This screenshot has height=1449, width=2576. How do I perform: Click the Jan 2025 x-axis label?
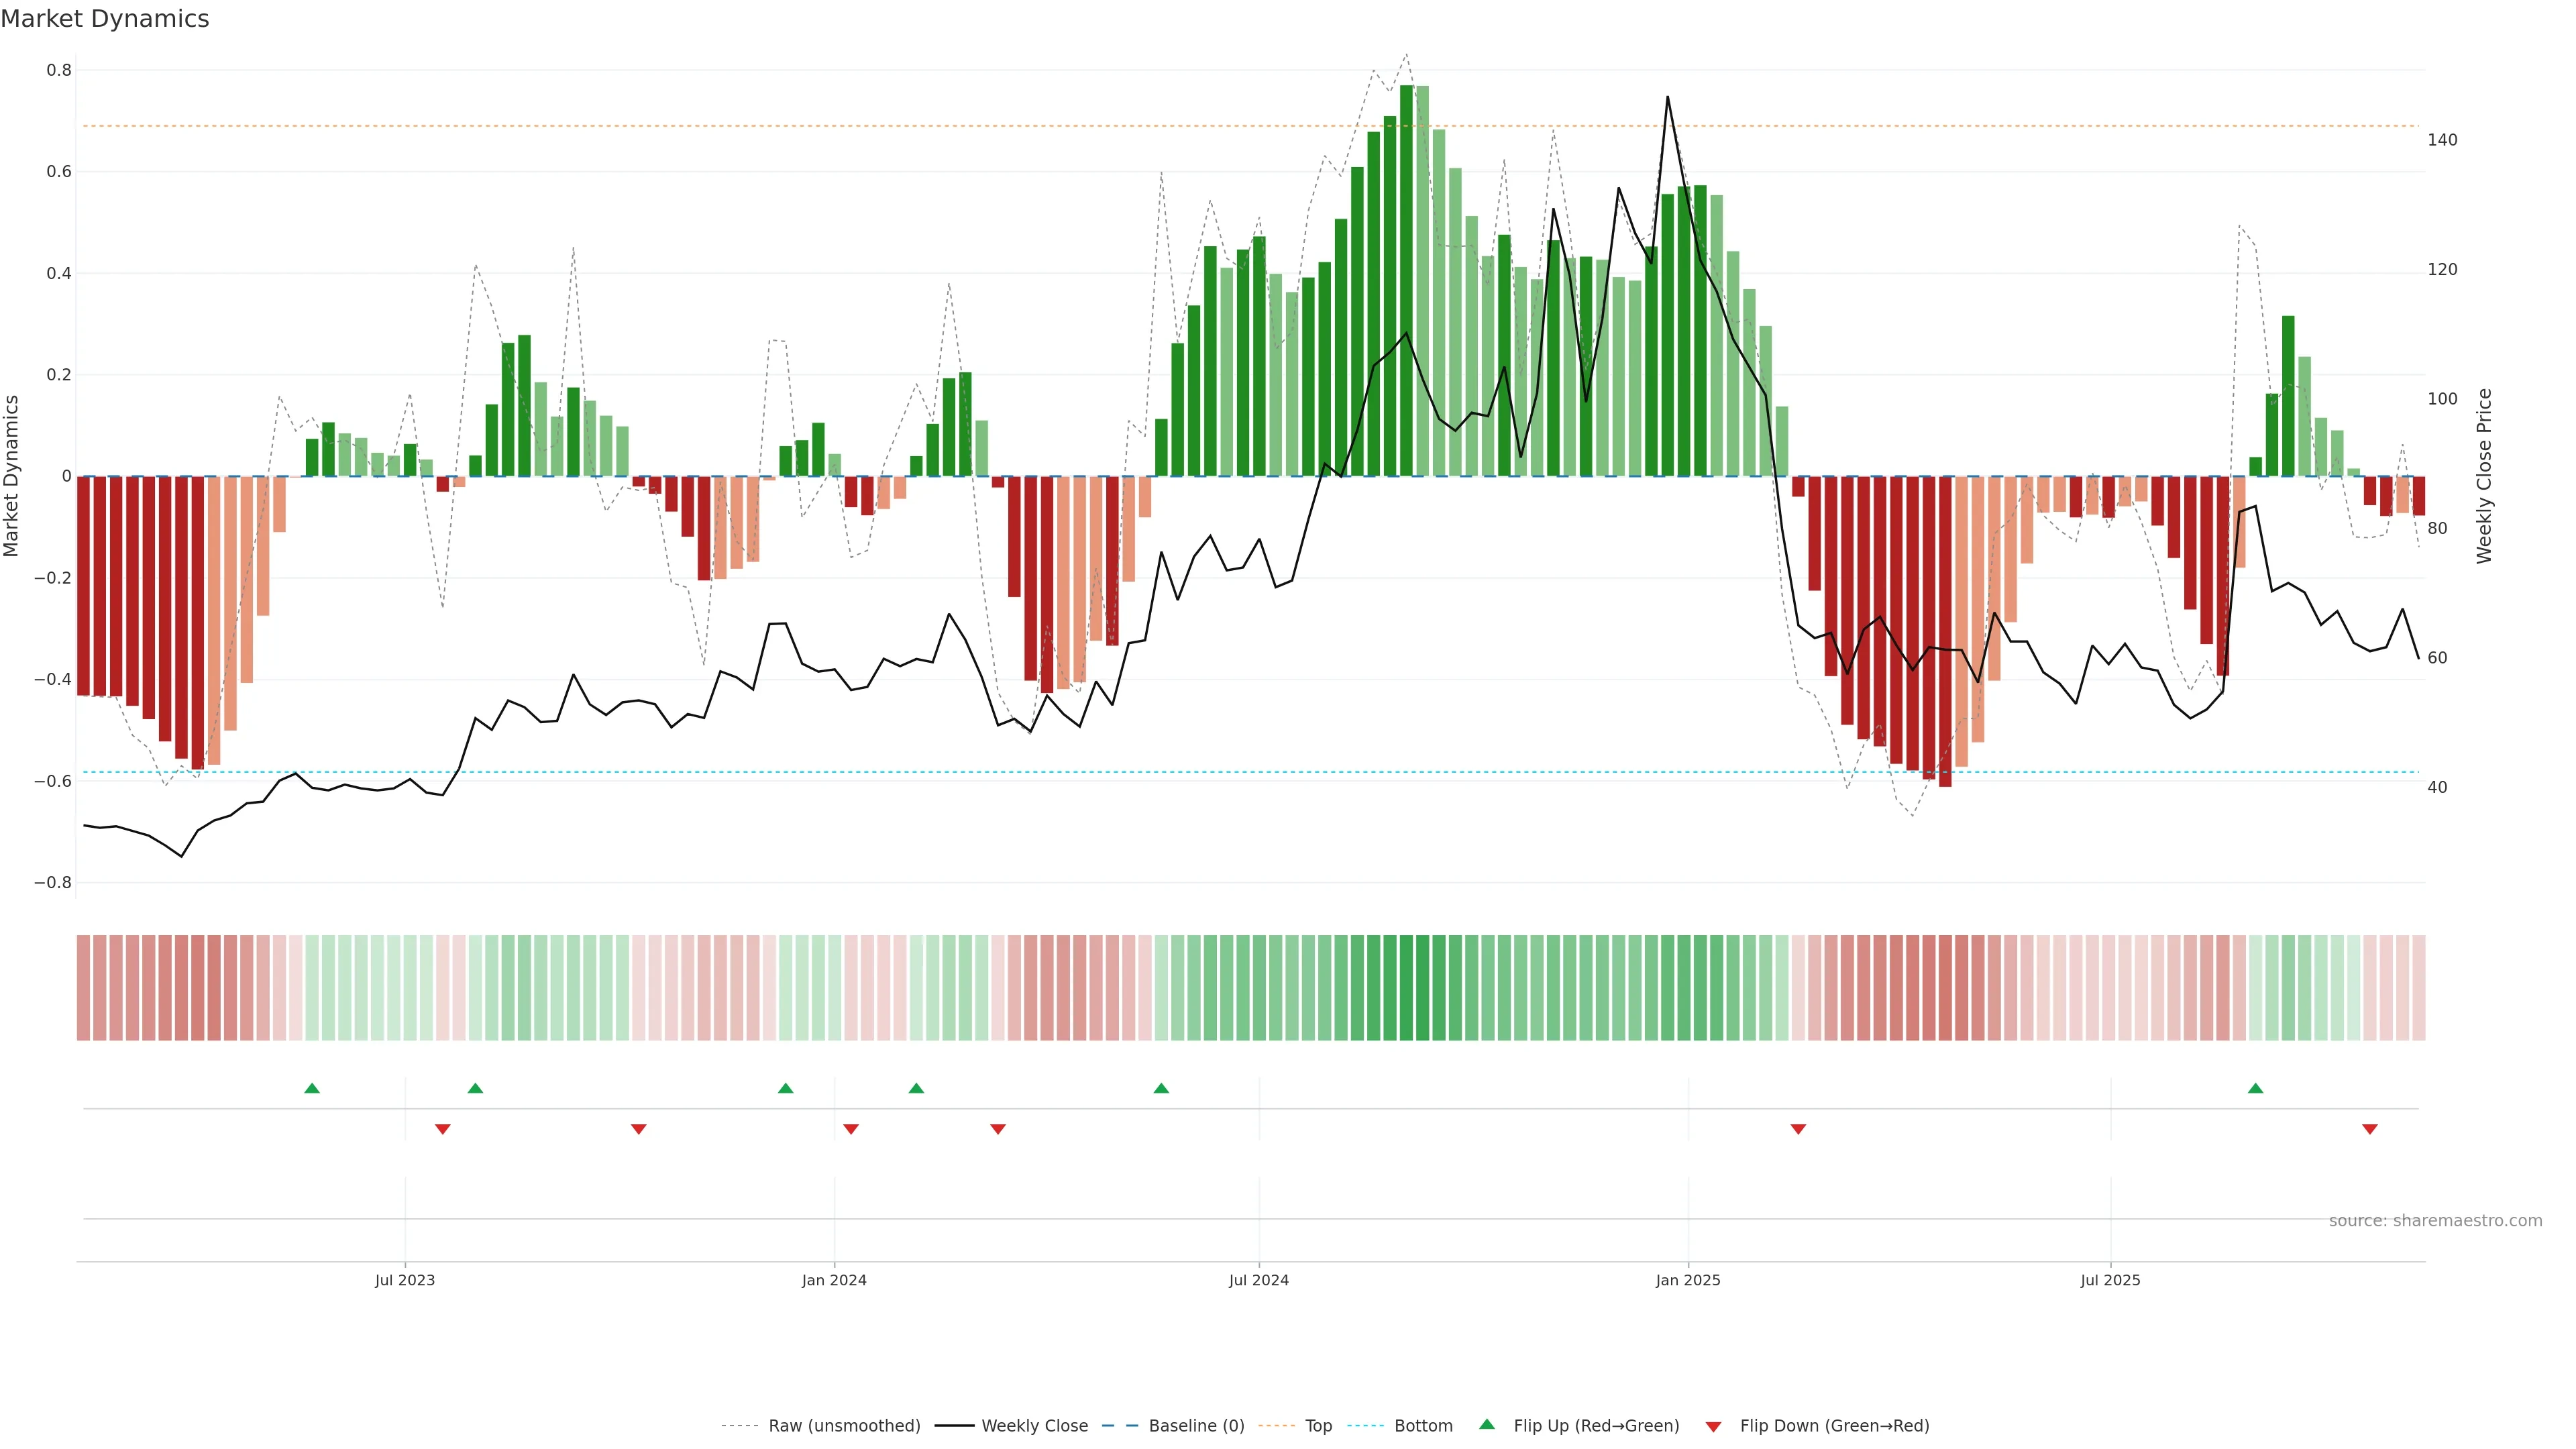pyautogui.click(x=1688, y=1280)
